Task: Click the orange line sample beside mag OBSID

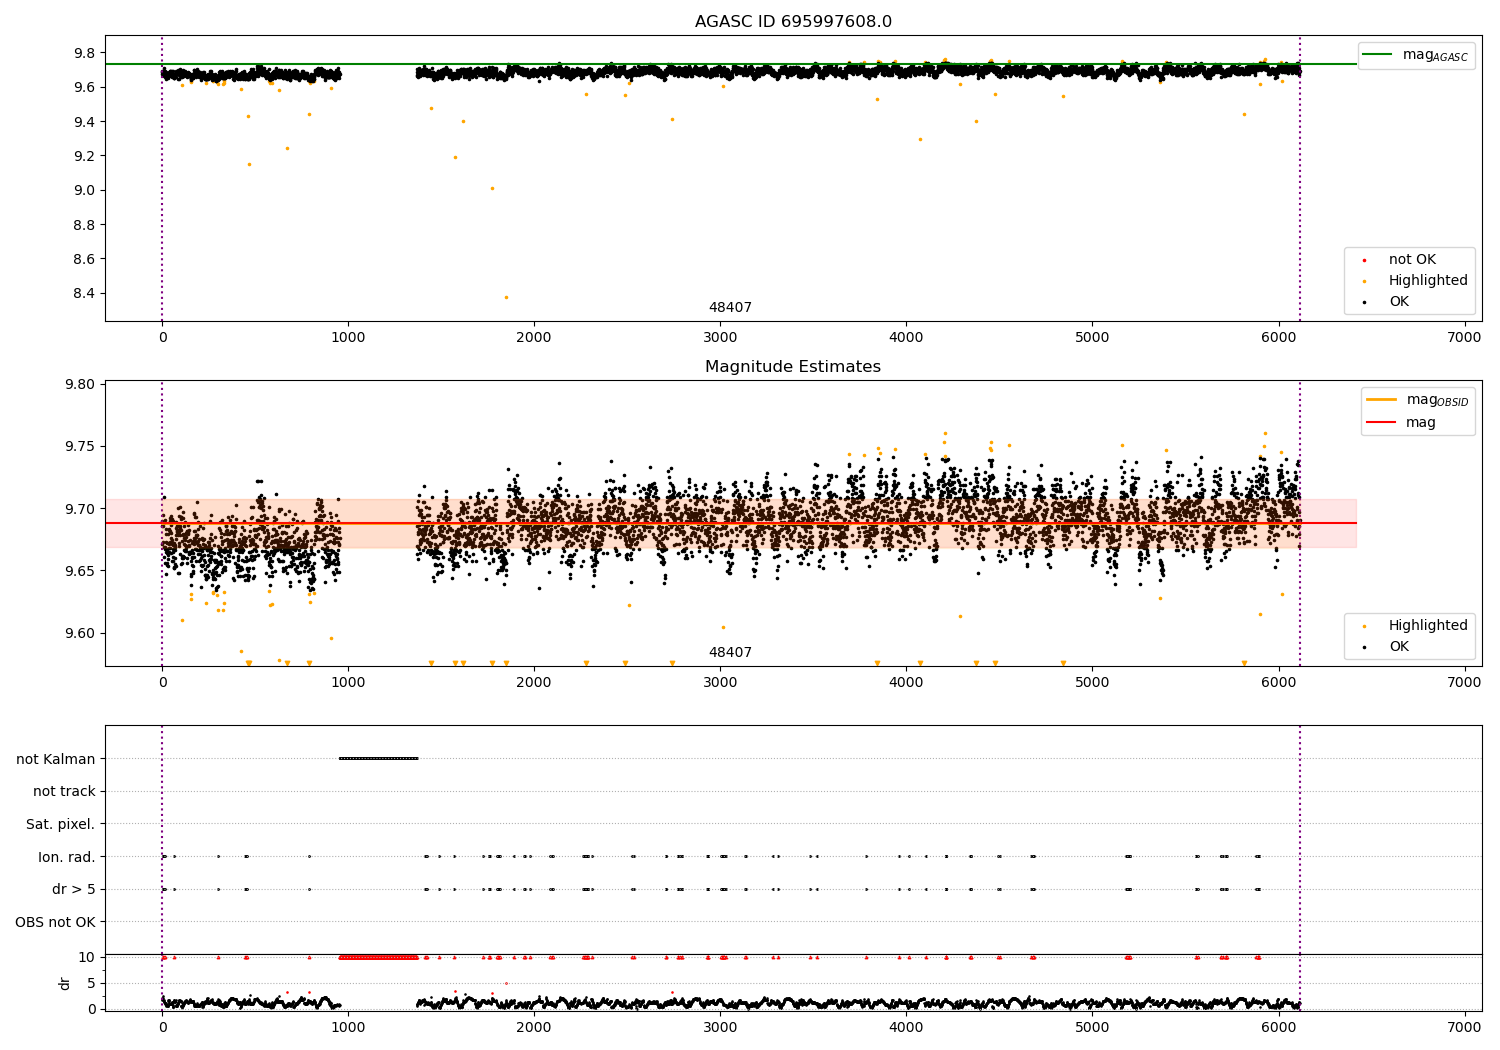Action: click(x=1381, y=399)
